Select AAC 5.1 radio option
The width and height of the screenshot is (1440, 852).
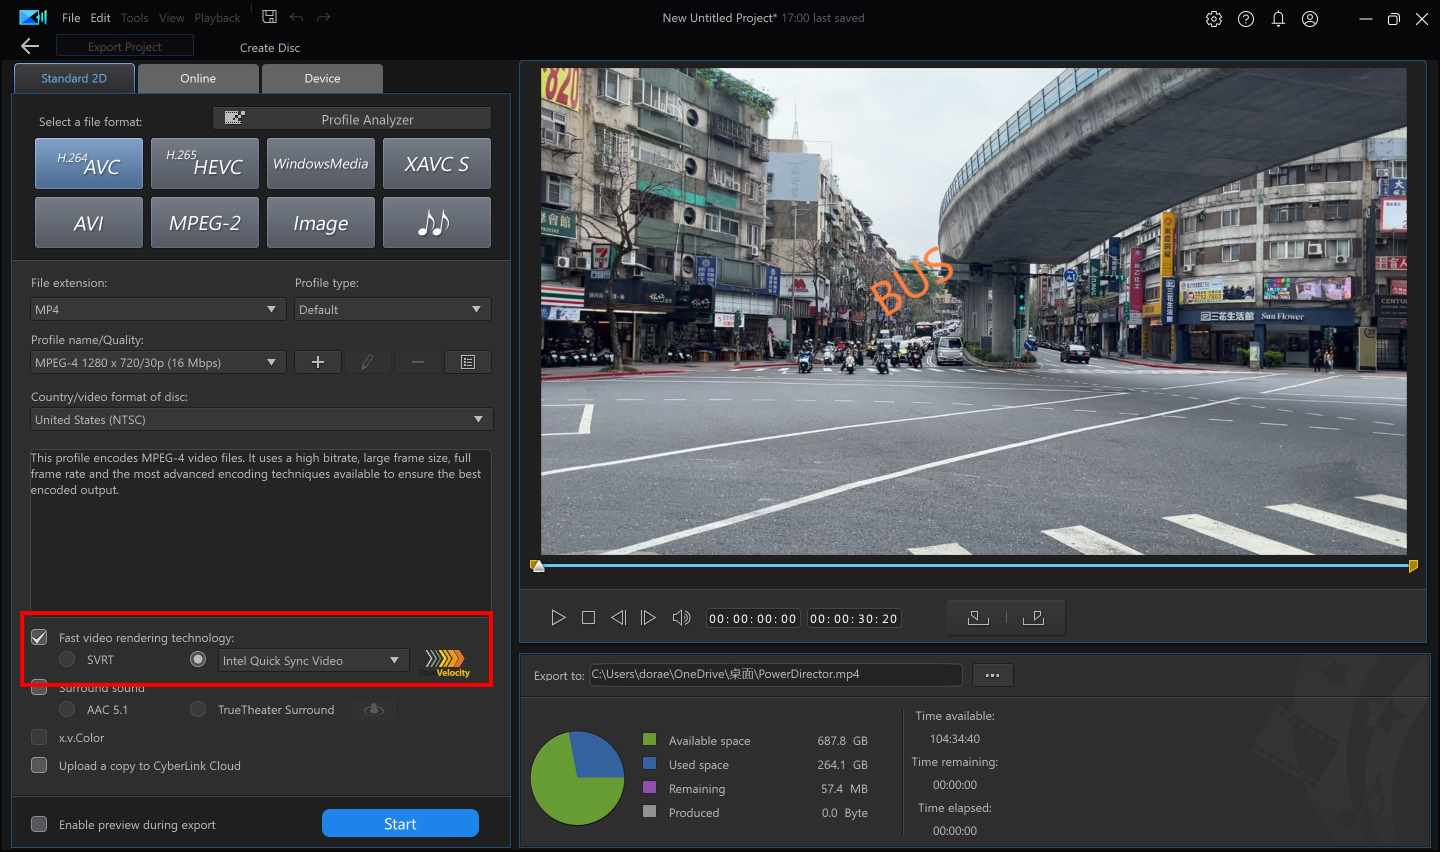67,709
